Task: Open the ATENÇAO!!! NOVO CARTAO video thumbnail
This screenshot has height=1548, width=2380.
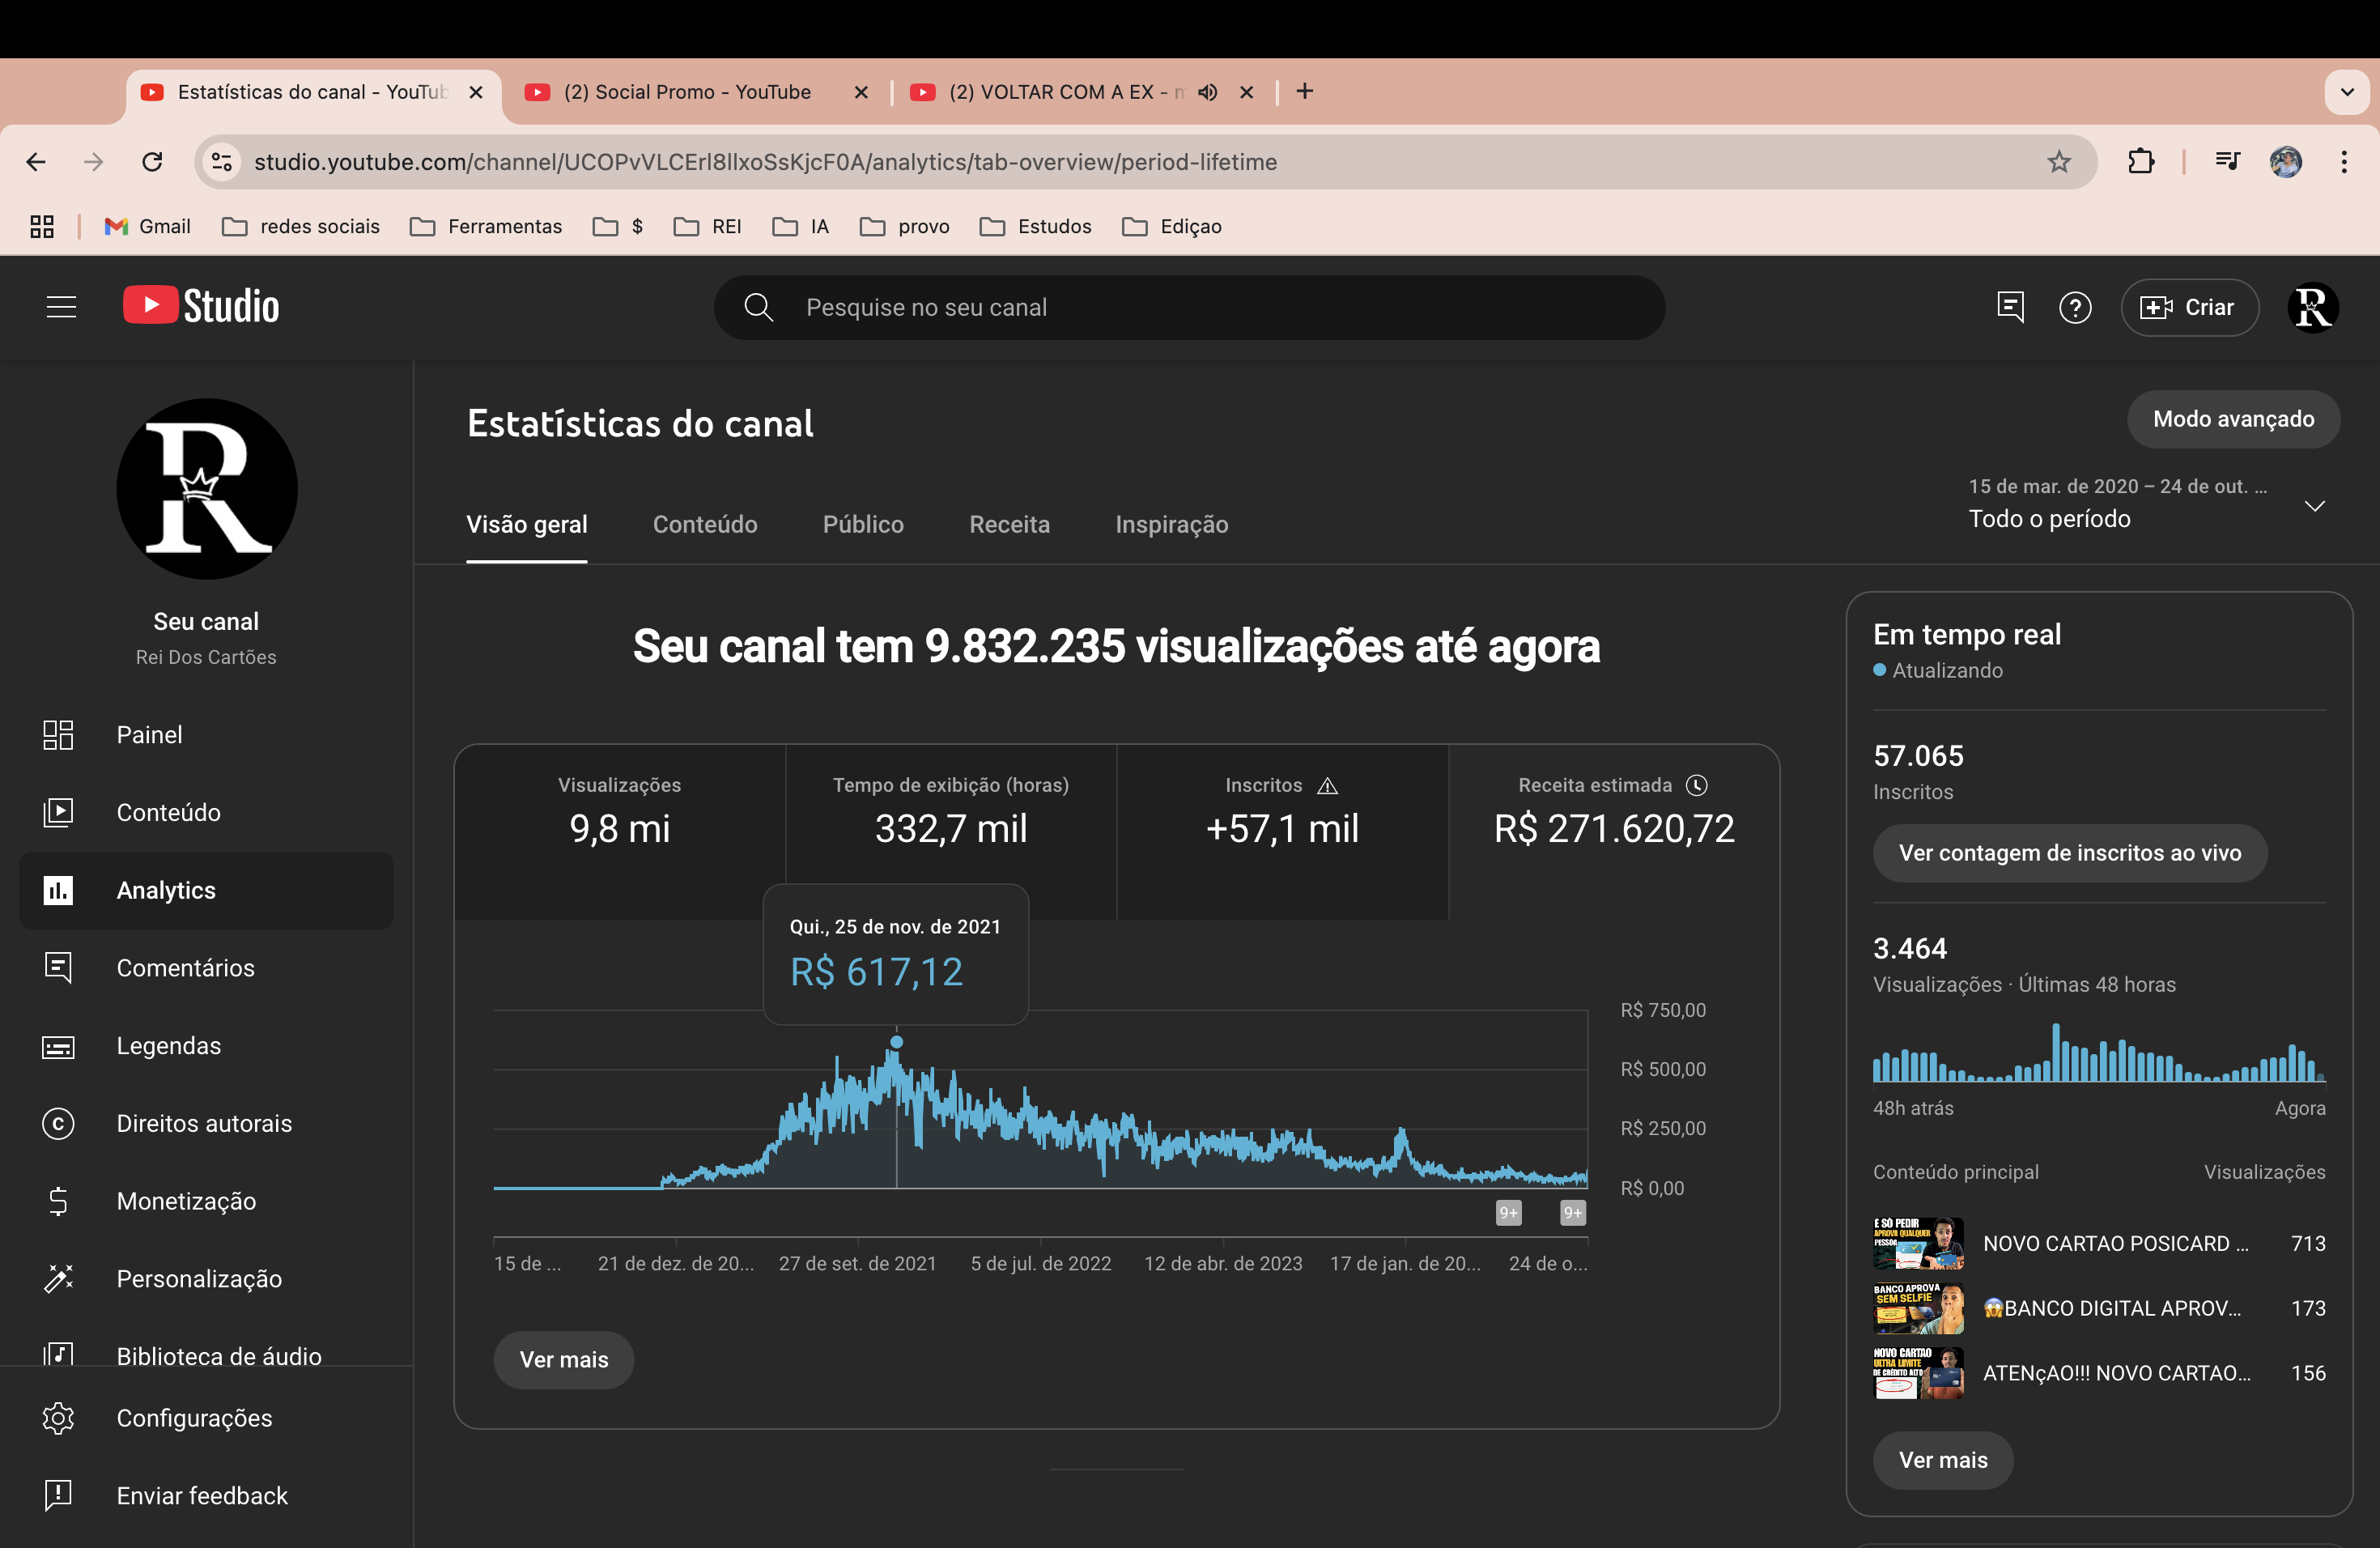Action: (1918, 1373)
